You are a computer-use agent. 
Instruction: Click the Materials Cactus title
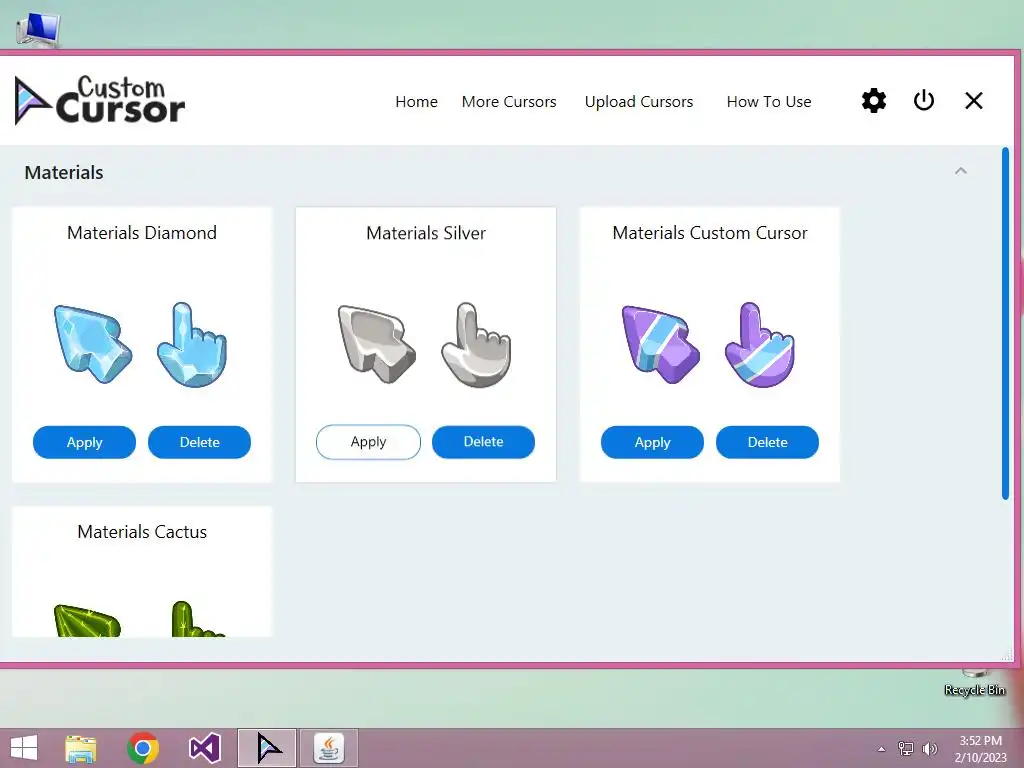pos(142,532)
